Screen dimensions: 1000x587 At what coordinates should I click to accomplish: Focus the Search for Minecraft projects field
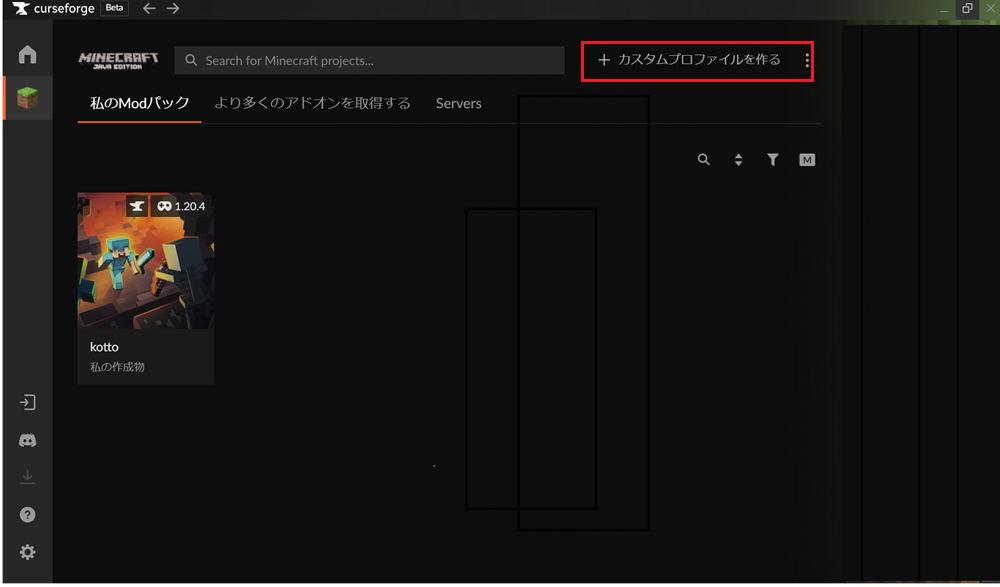pos(370,60)
